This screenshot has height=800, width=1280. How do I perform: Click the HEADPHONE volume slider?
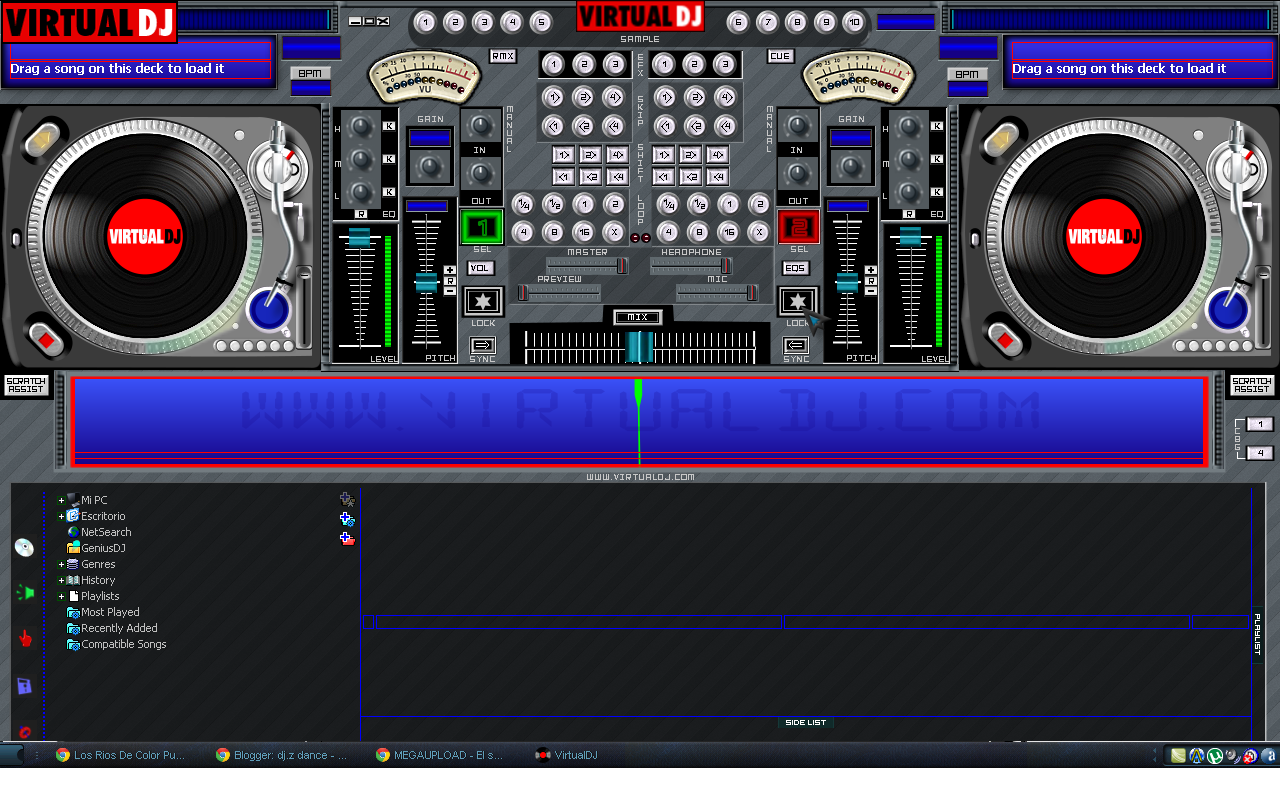[x=691, y=266]
